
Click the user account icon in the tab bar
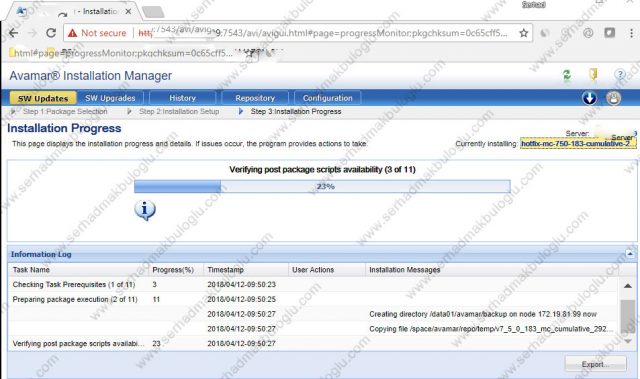click(613, 98)
